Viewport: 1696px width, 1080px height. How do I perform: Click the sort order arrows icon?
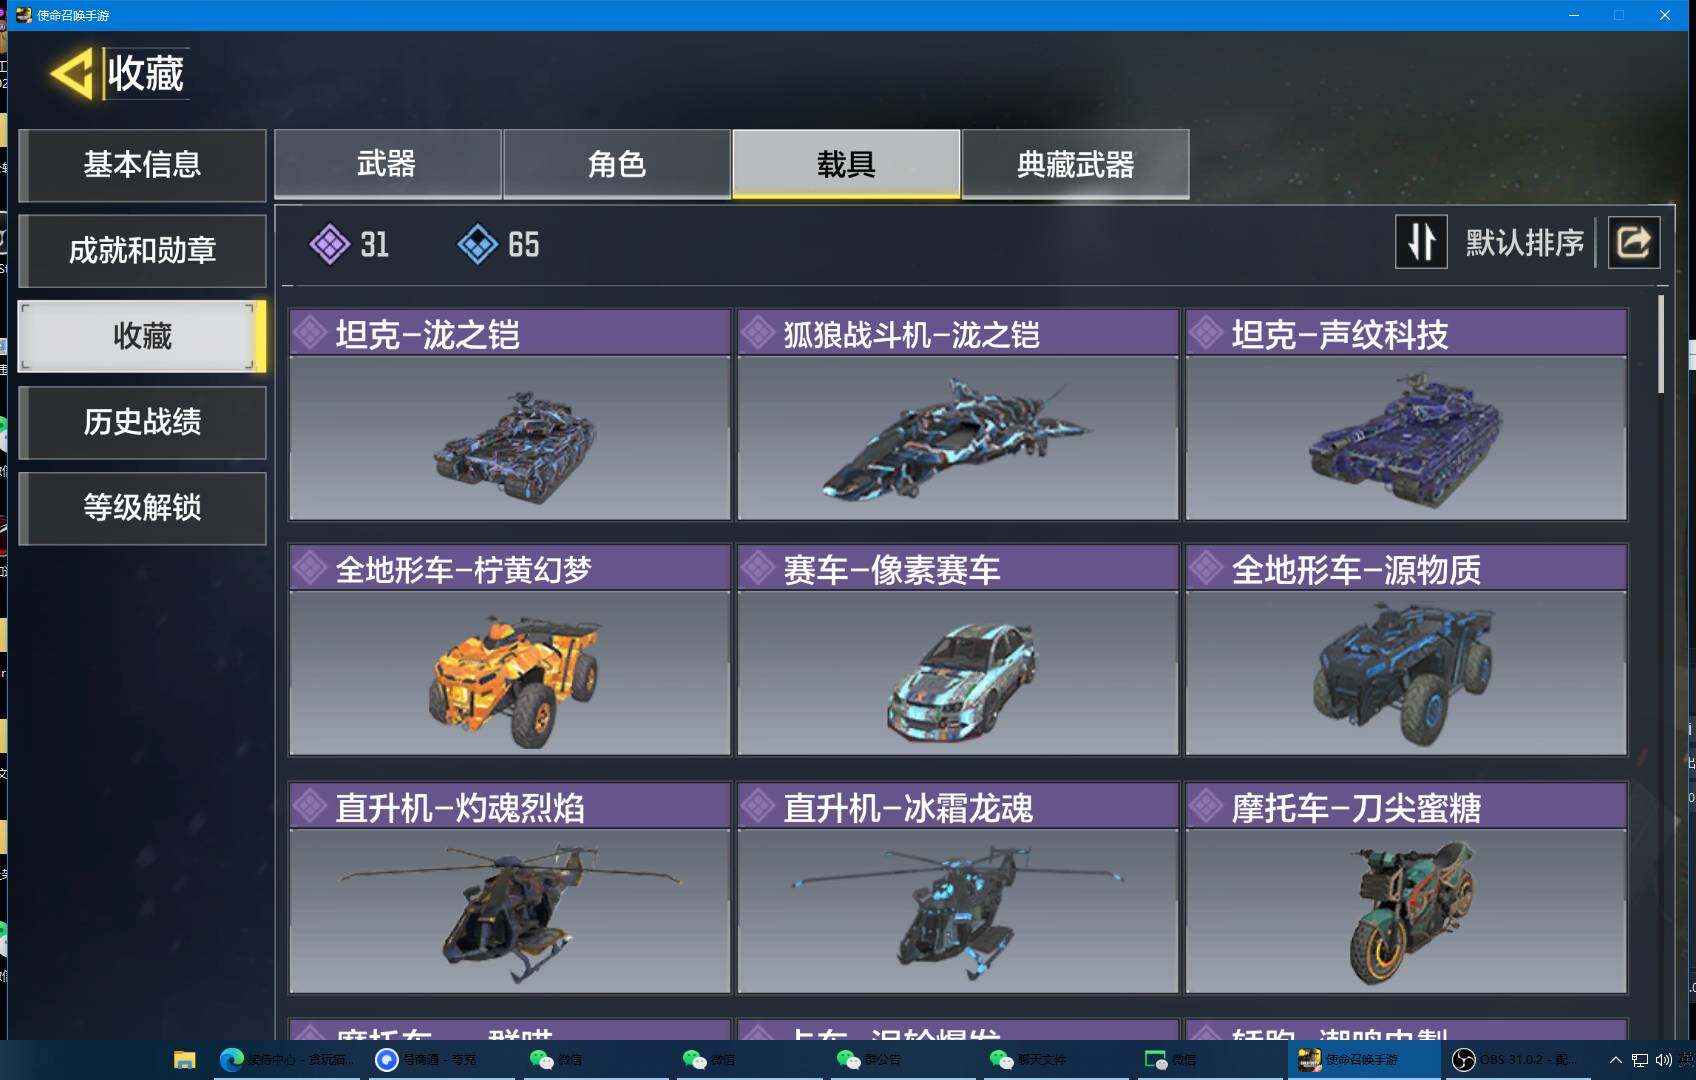pos(1421,242)
